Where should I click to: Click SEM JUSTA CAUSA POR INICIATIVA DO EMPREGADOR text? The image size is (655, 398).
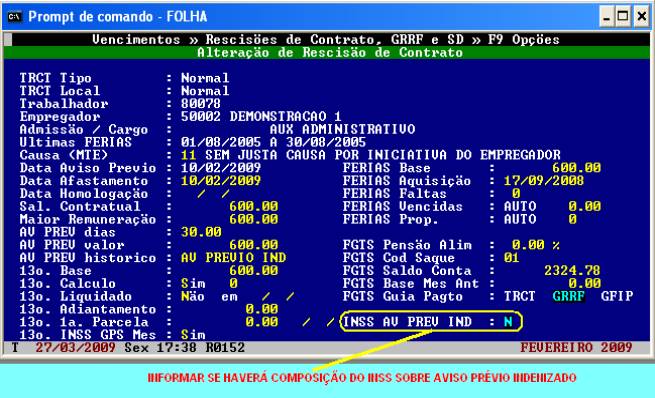pos(383,155)
